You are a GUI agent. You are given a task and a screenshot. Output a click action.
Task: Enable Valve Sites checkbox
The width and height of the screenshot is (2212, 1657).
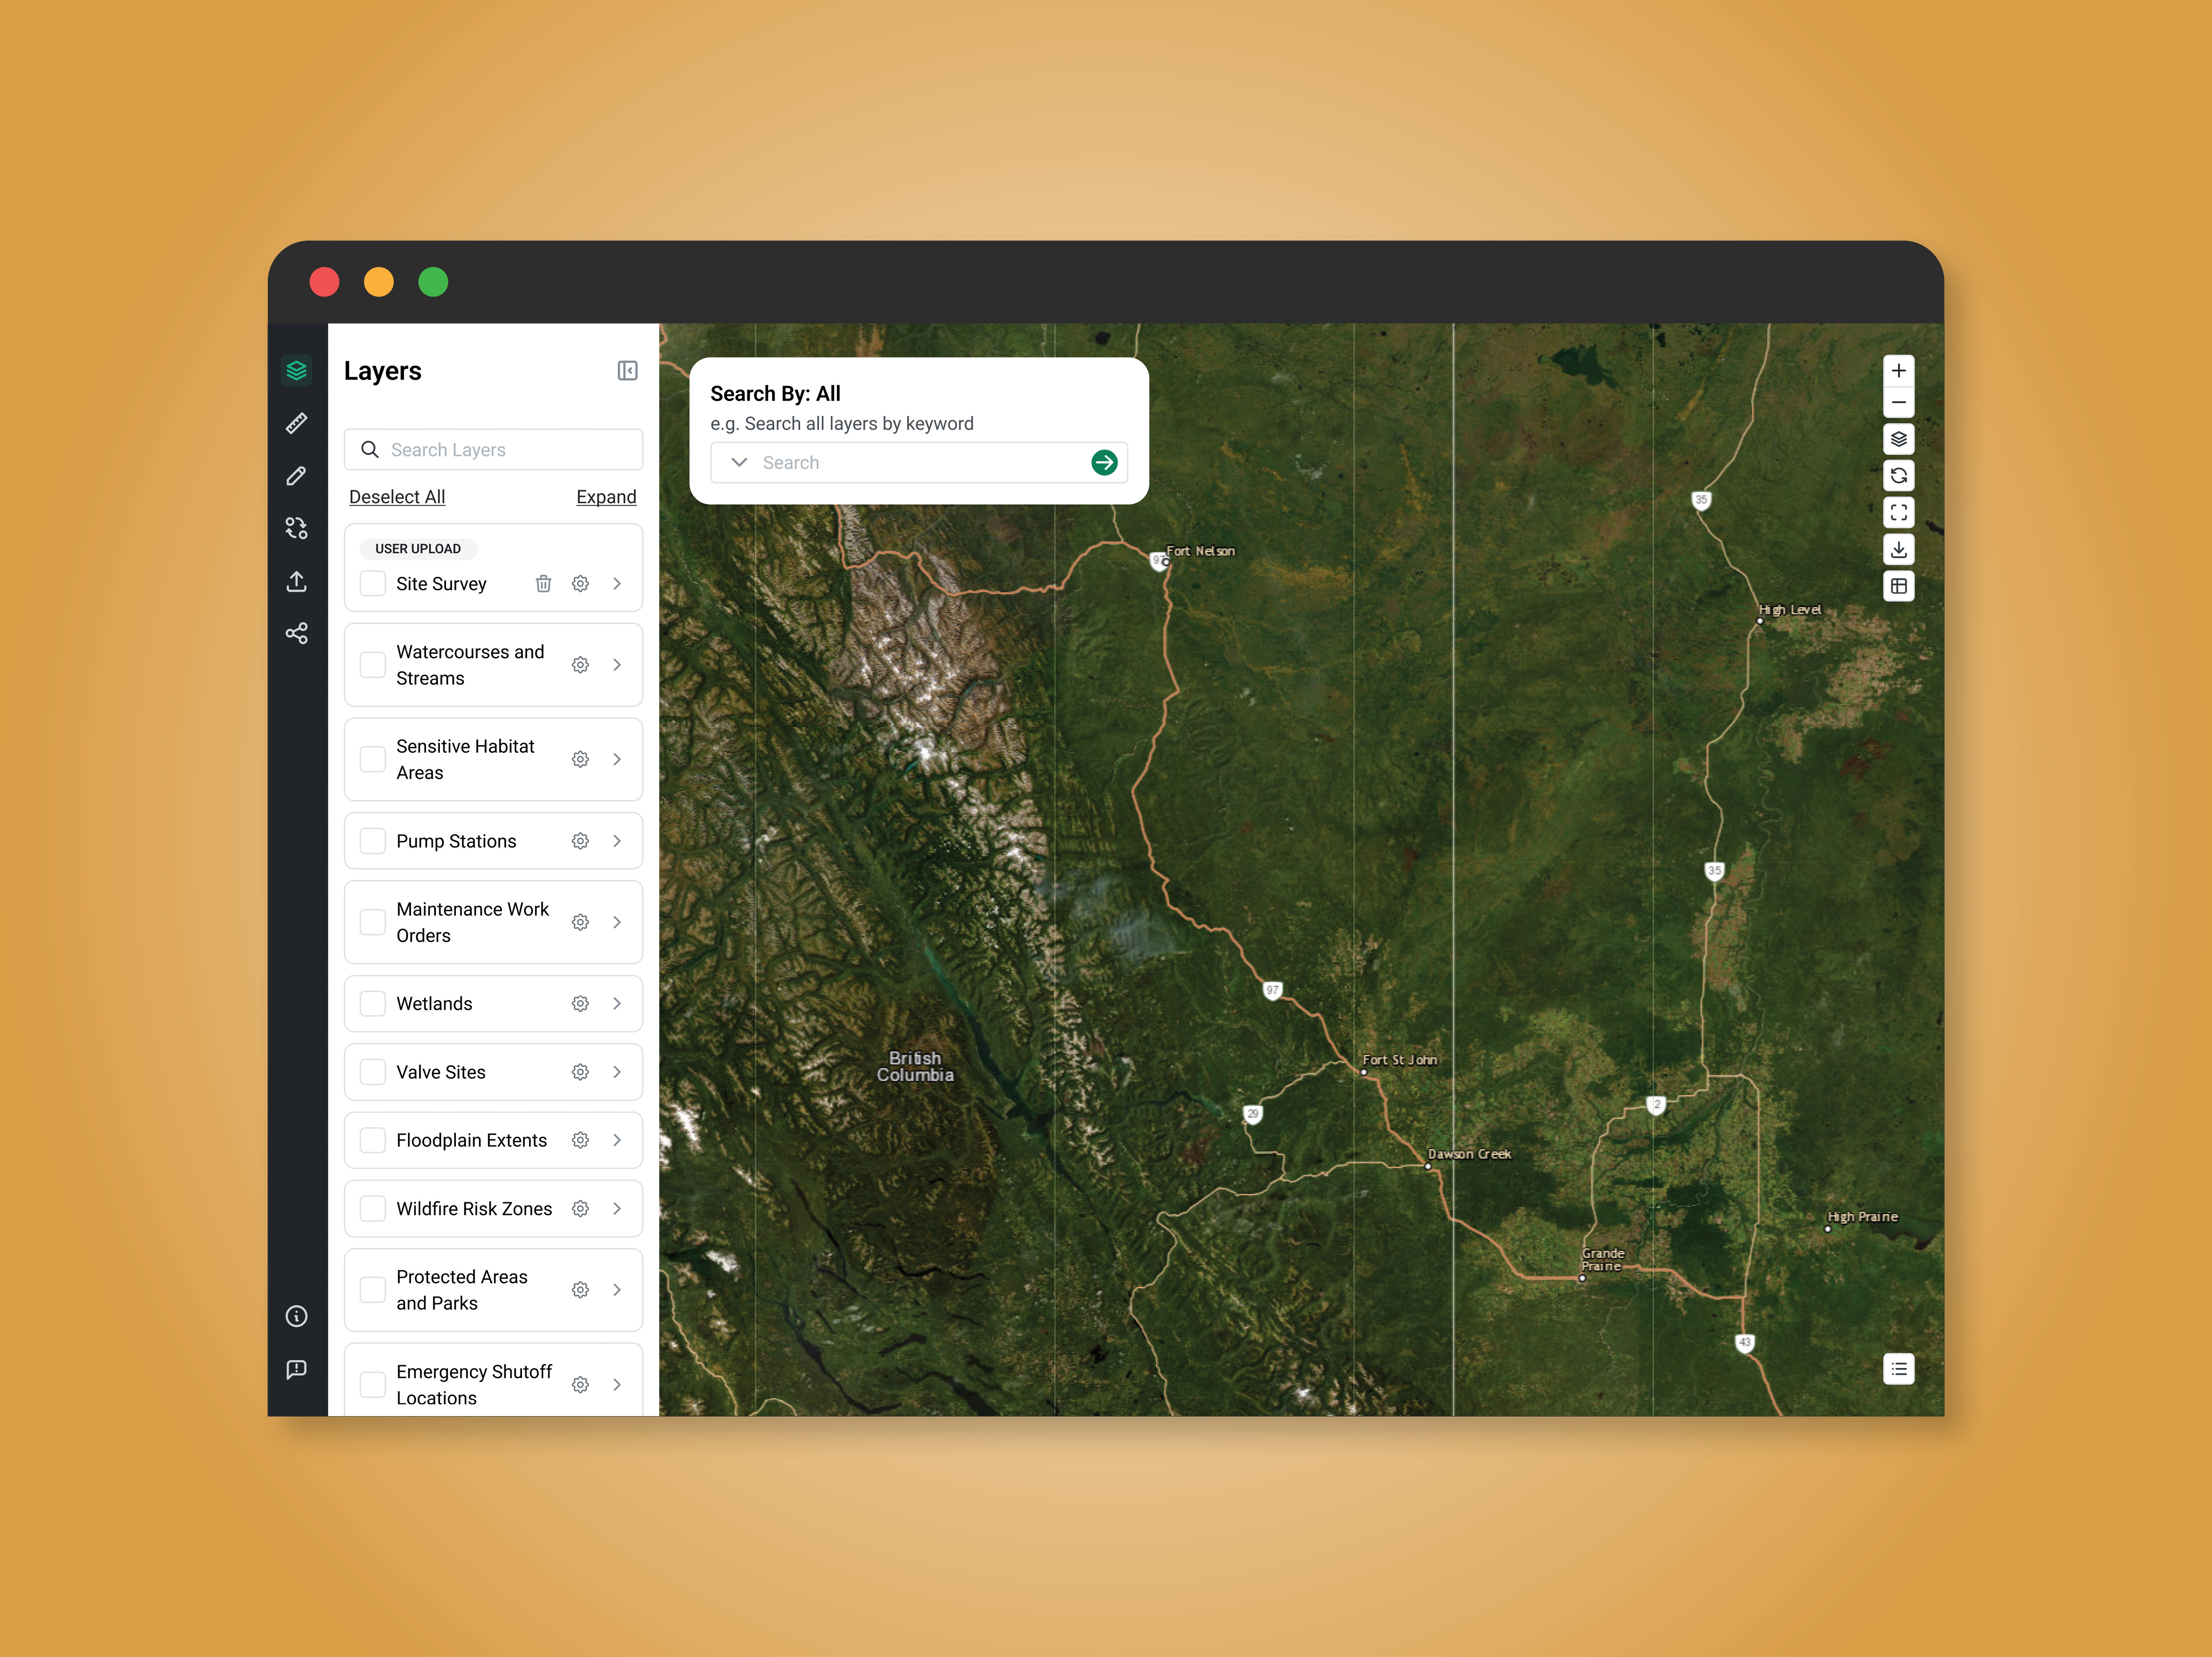coord(373,1073)
